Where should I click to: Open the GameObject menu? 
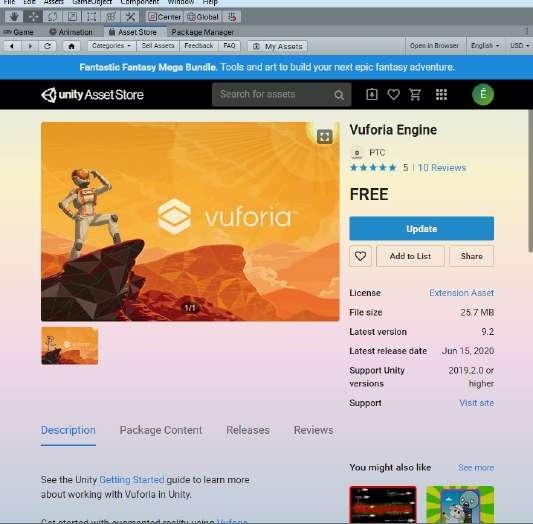click(x=92, y=3)
